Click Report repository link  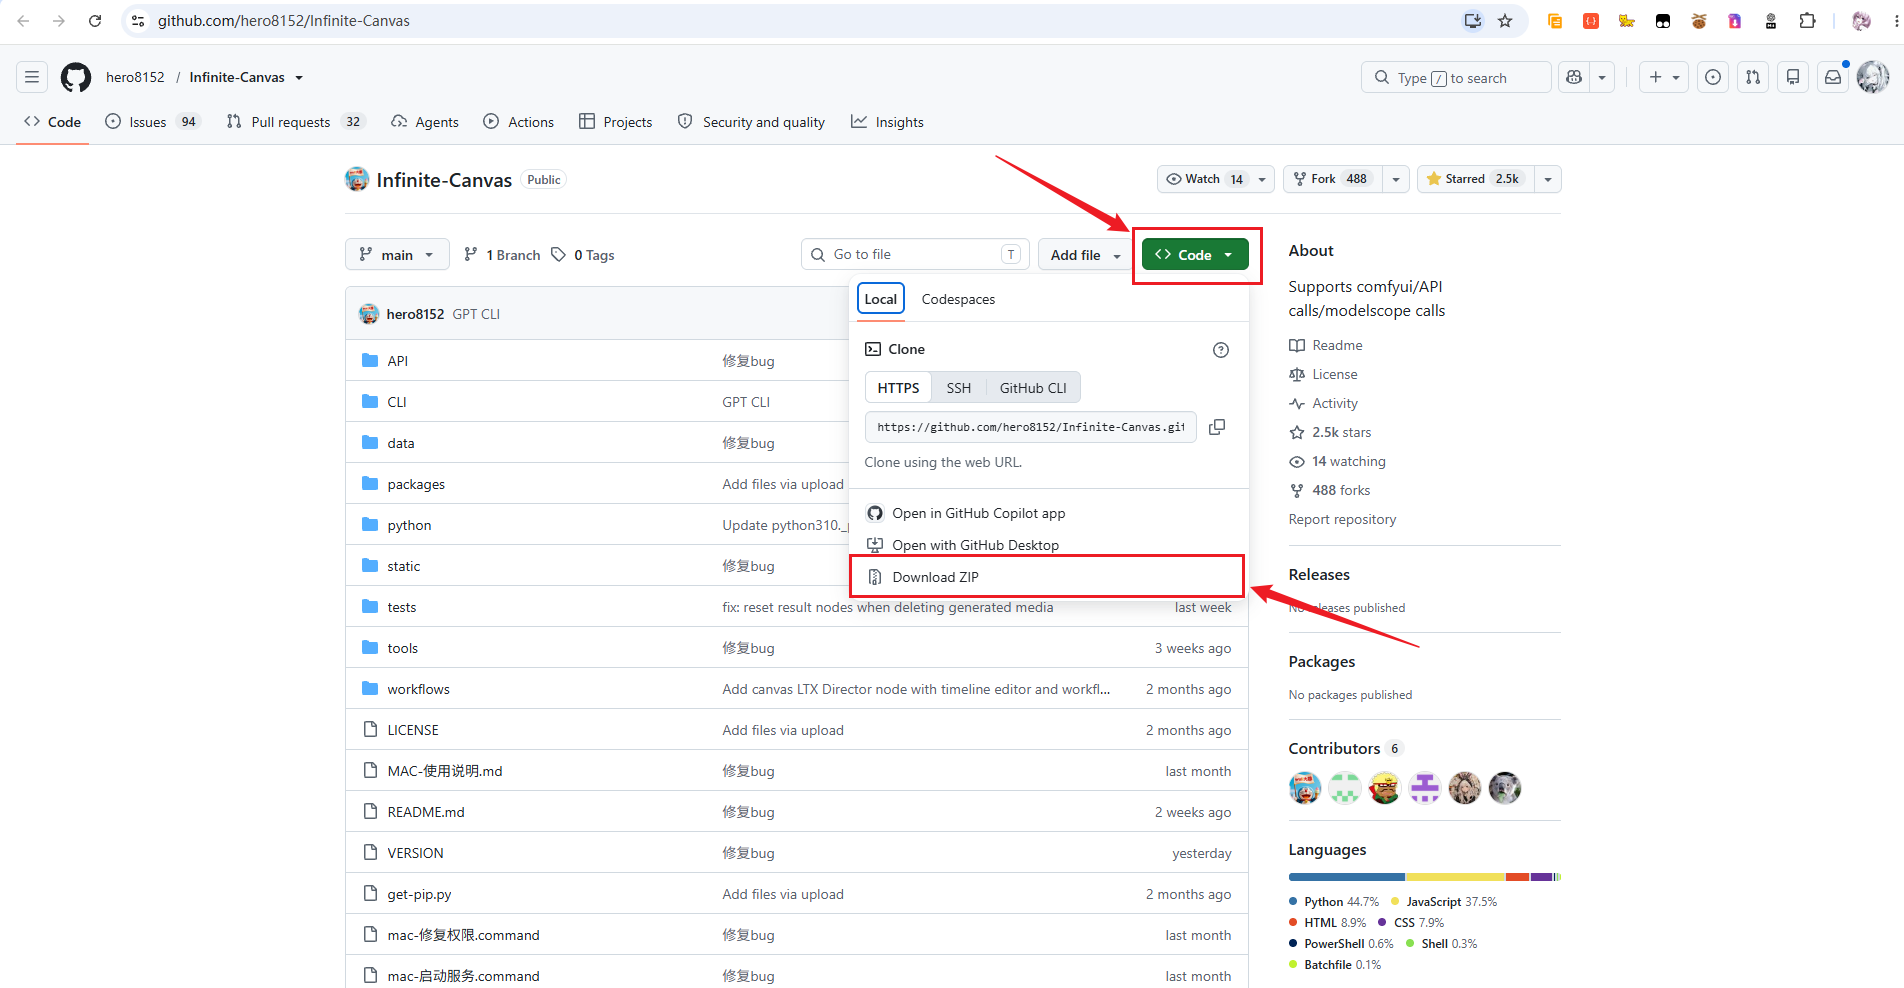click(1342, 519)
